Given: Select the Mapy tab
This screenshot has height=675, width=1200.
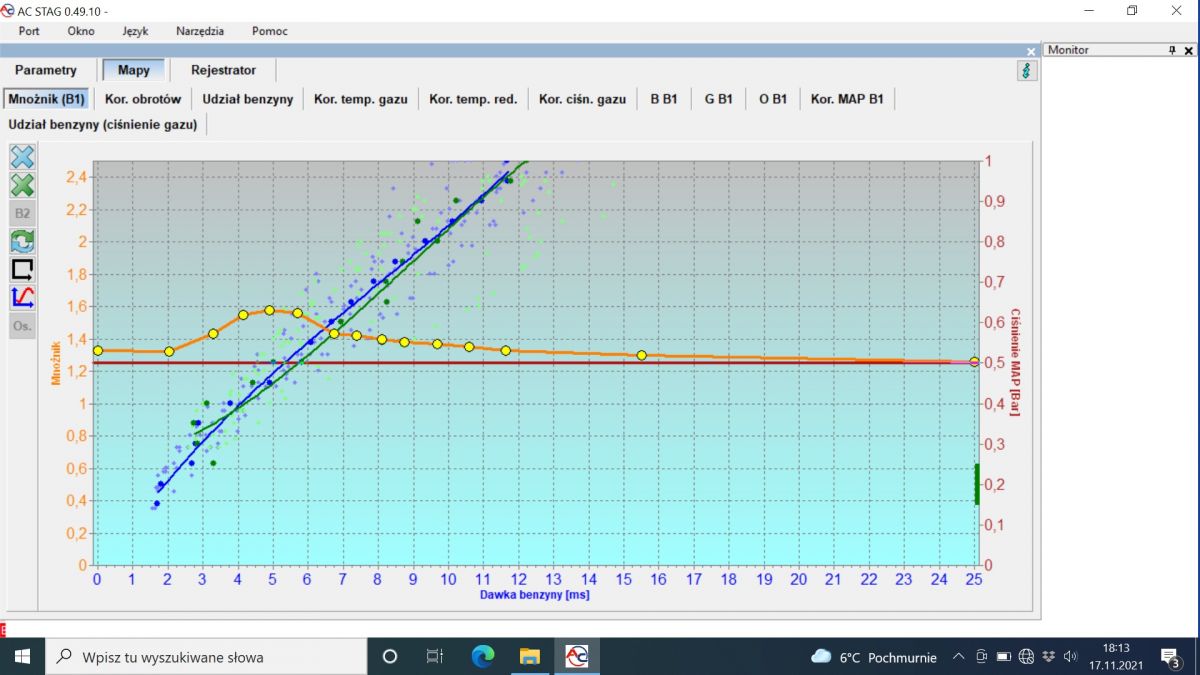Looking at the screenshot, I should (x=134, y=70).
